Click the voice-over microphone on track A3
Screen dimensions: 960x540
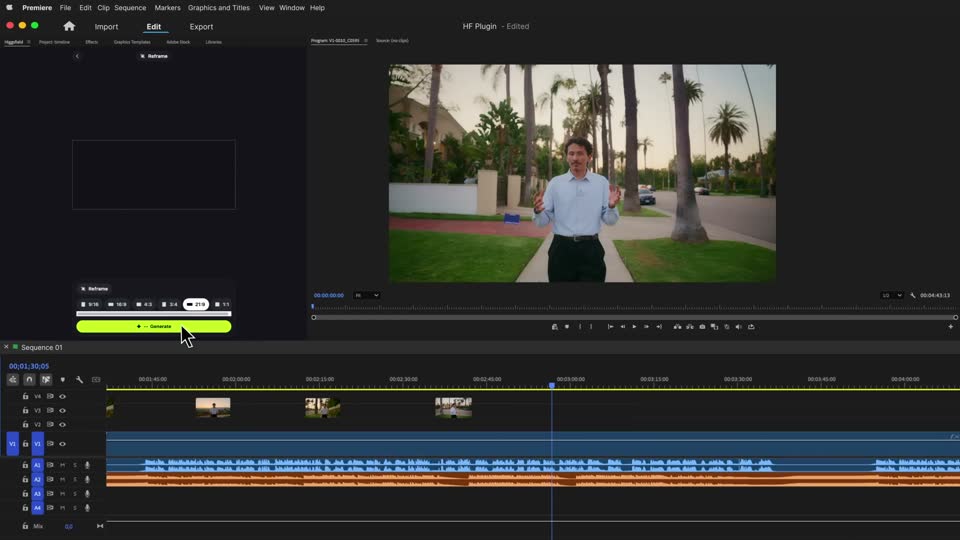click(87, 493)
